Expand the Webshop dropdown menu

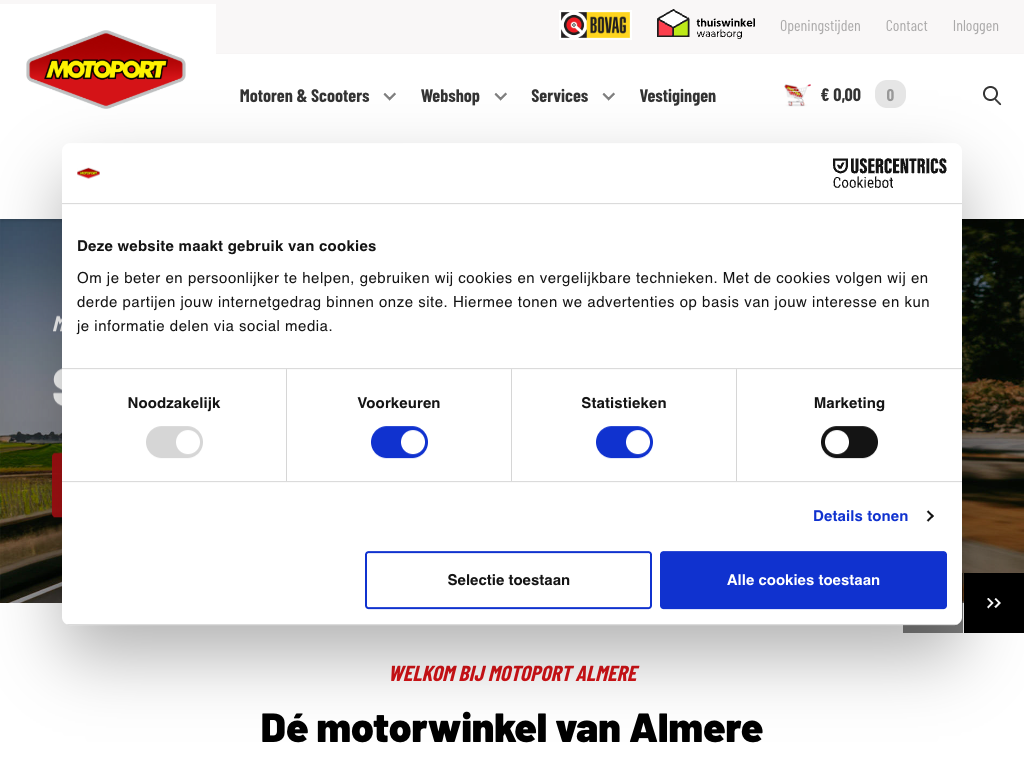point(464,96)
